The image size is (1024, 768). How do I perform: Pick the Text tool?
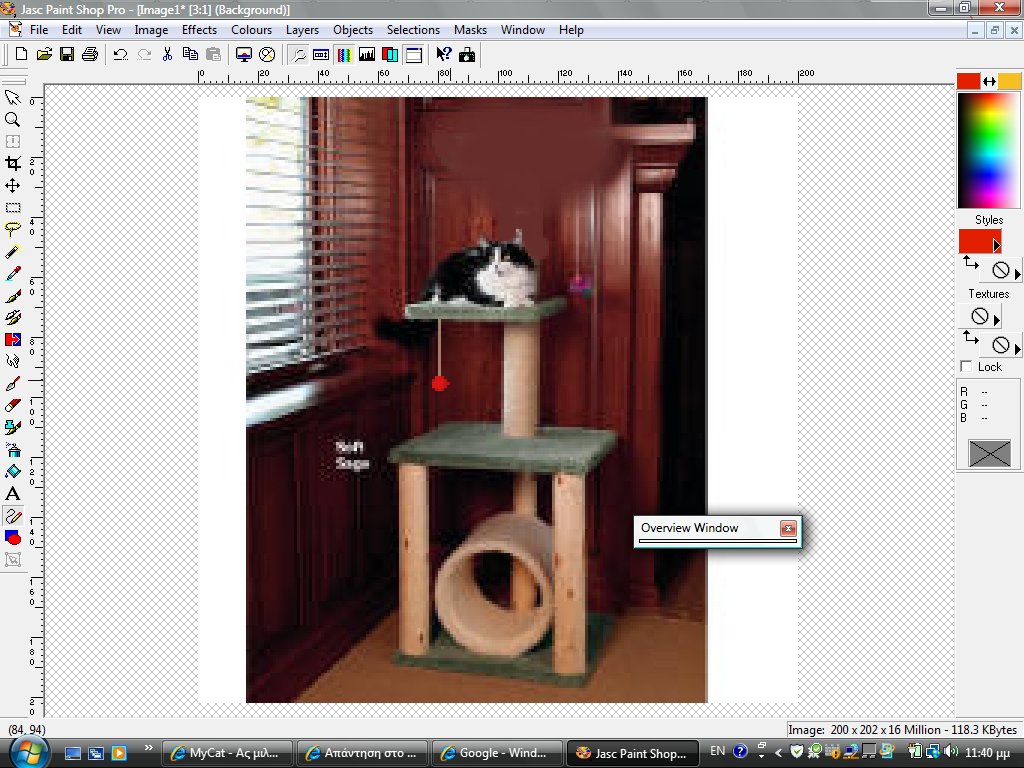[x=13, y=494]
